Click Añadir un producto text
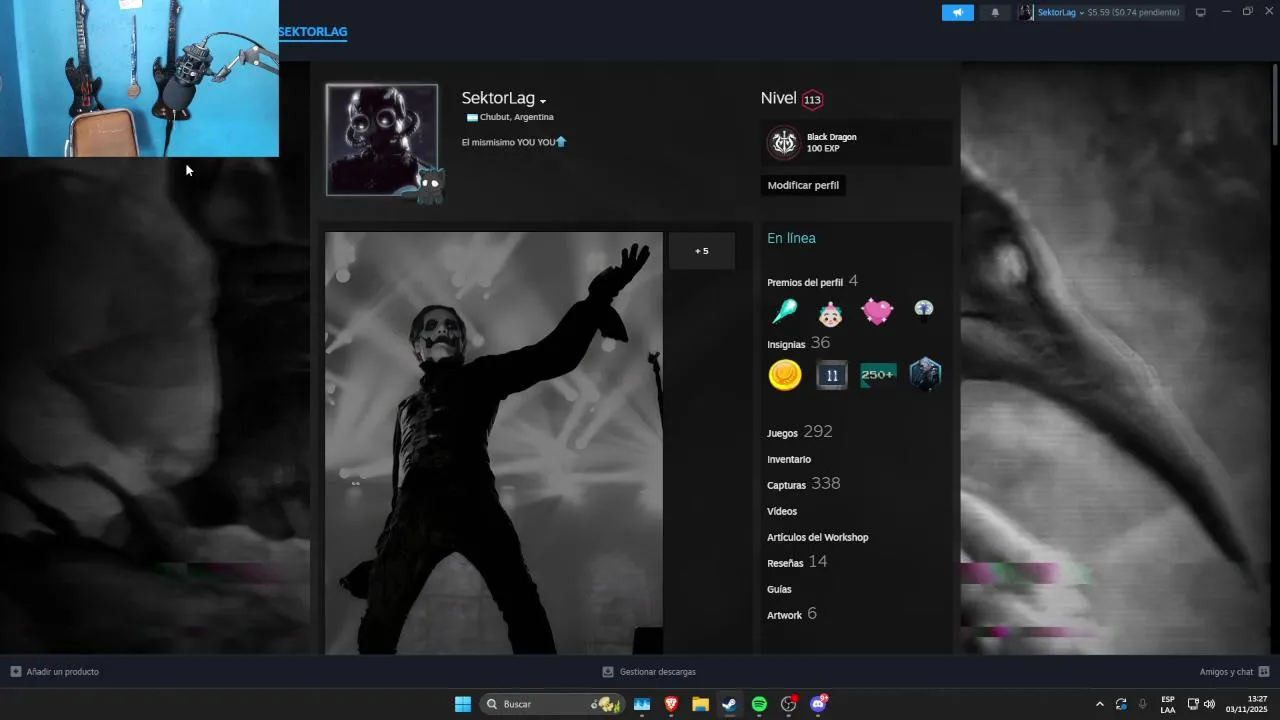 click(63, 672)
